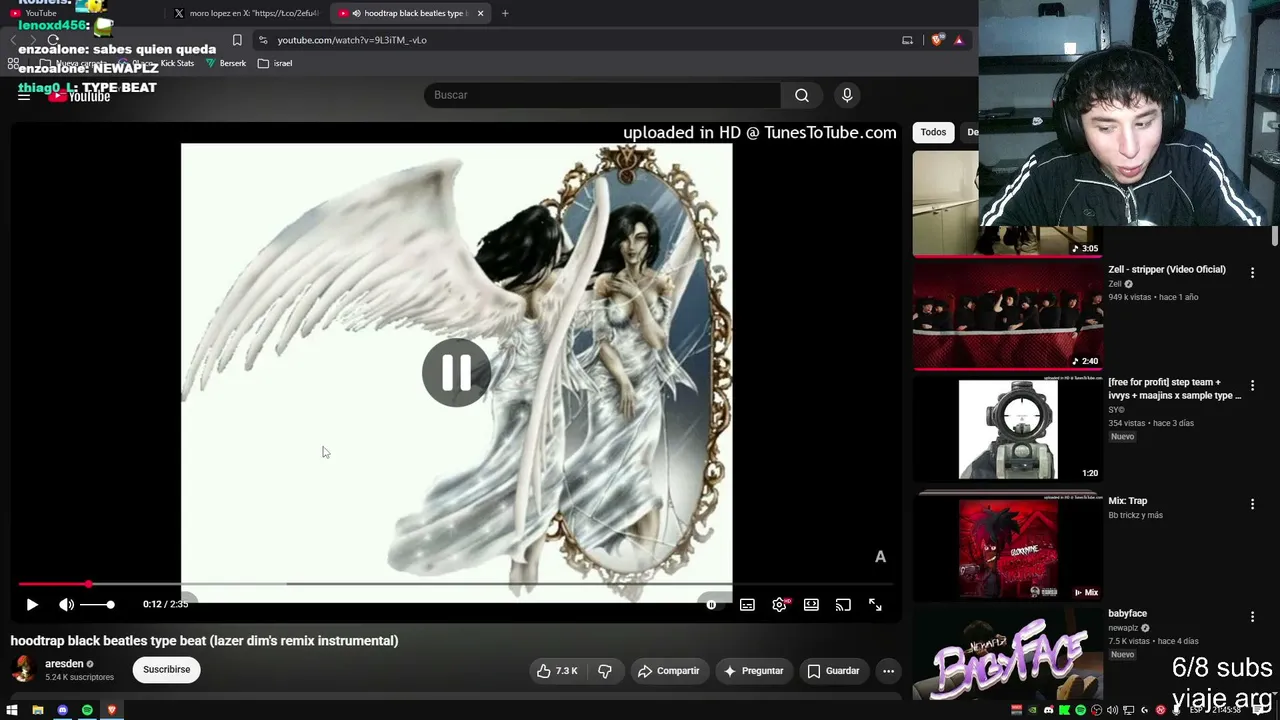Cast the video to a TV

843,605
